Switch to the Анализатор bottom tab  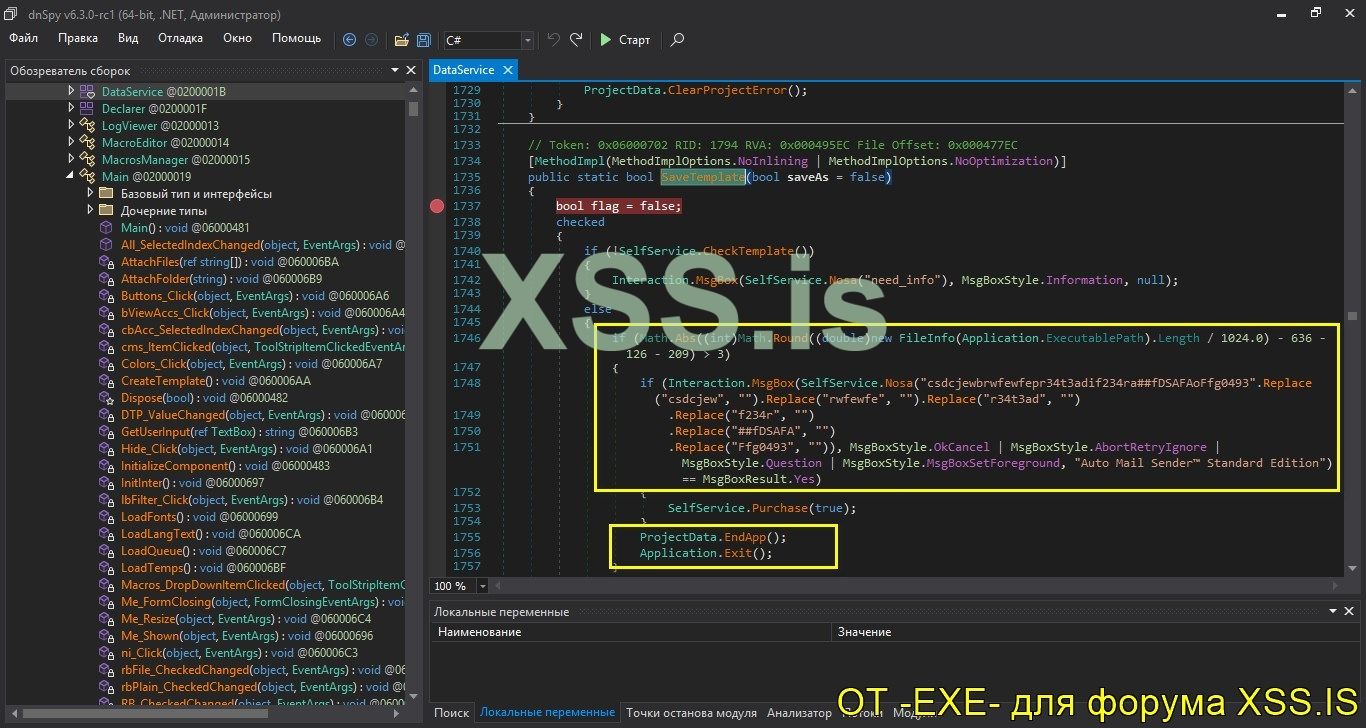click(799, 713)
